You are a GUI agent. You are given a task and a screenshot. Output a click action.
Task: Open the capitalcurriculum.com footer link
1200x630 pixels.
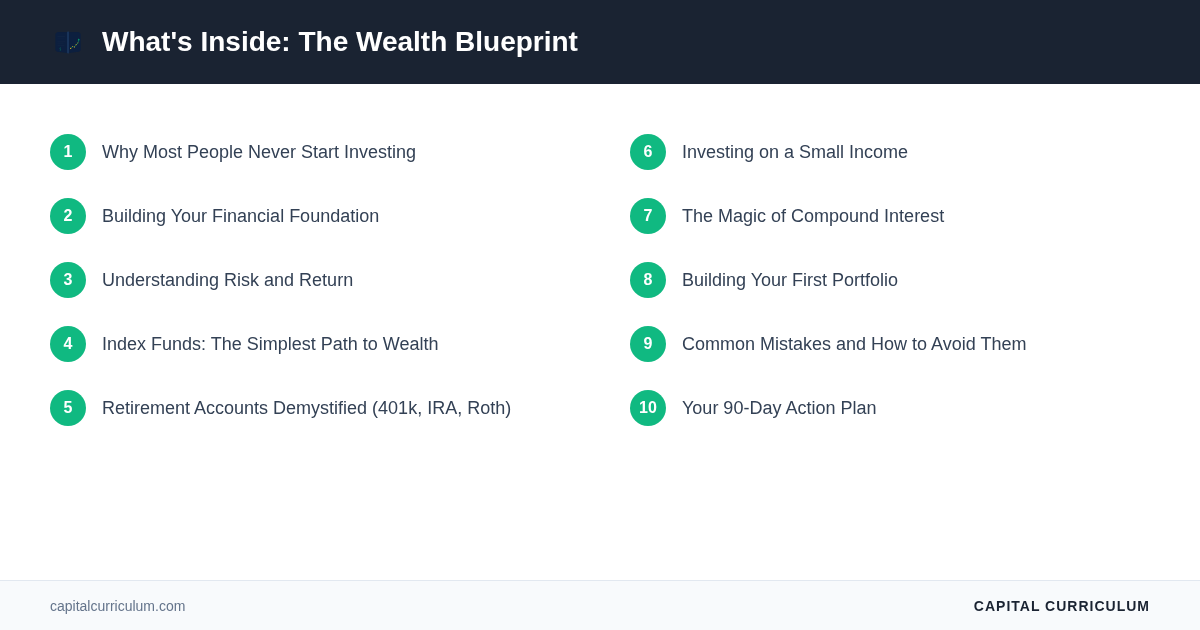pos(118,606)
